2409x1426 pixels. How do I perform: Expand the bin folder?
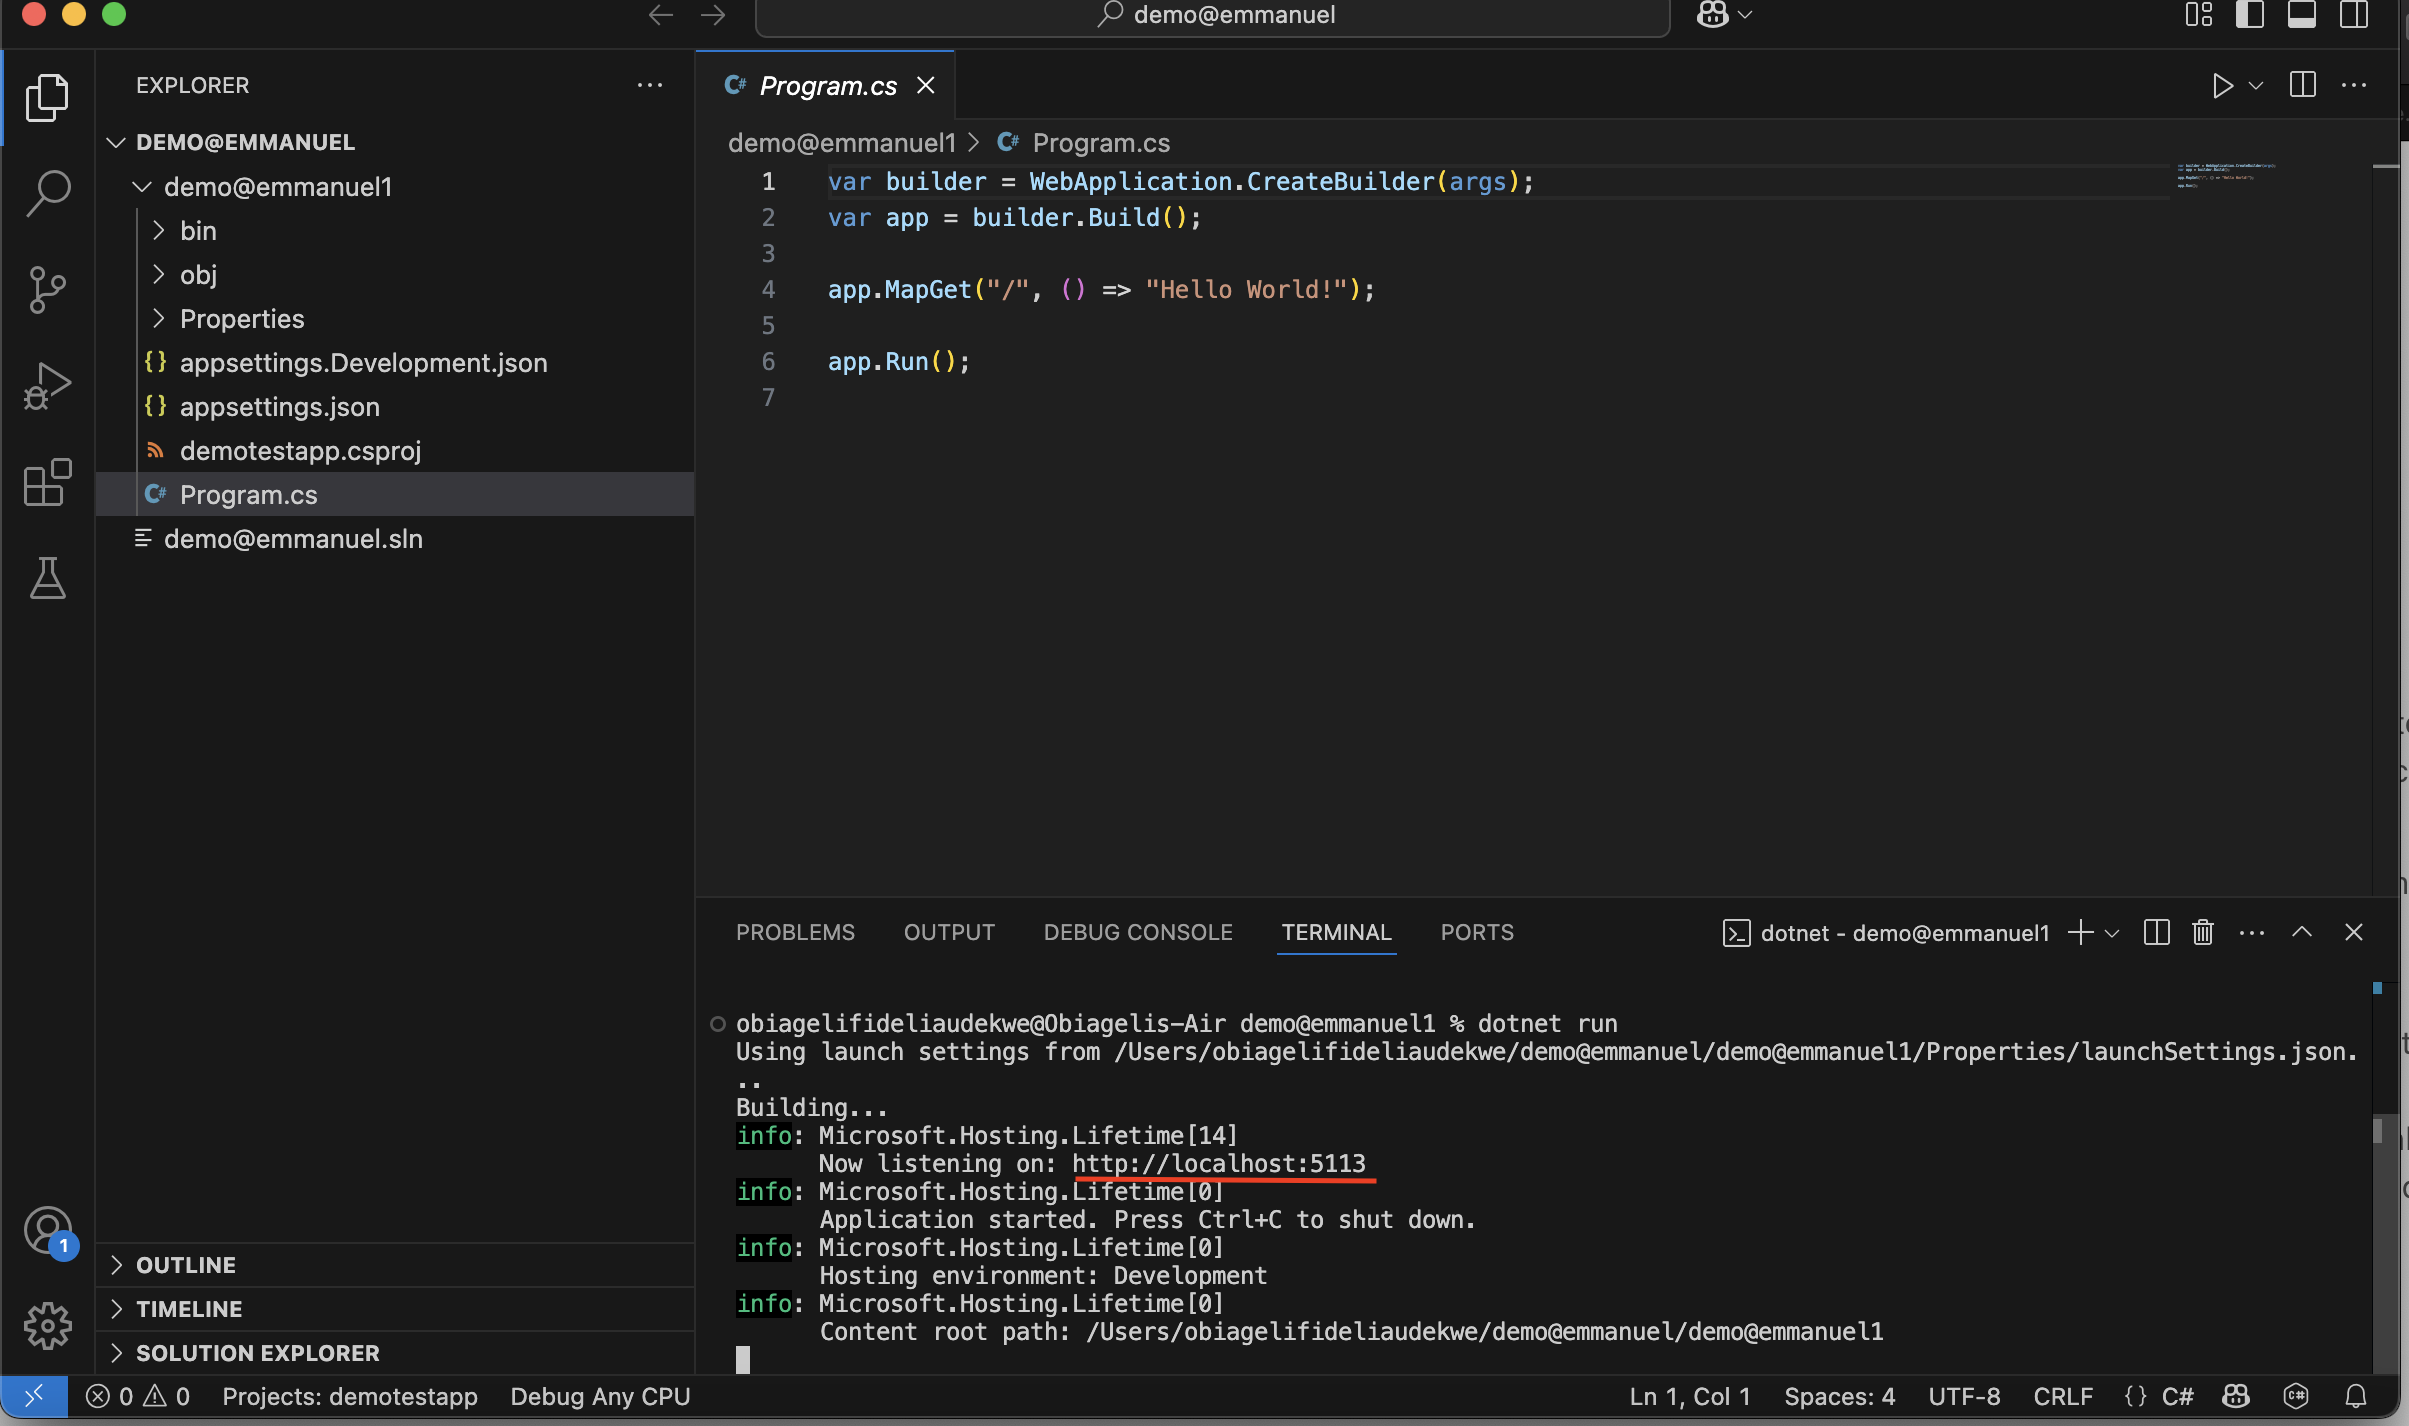point(158,230)
